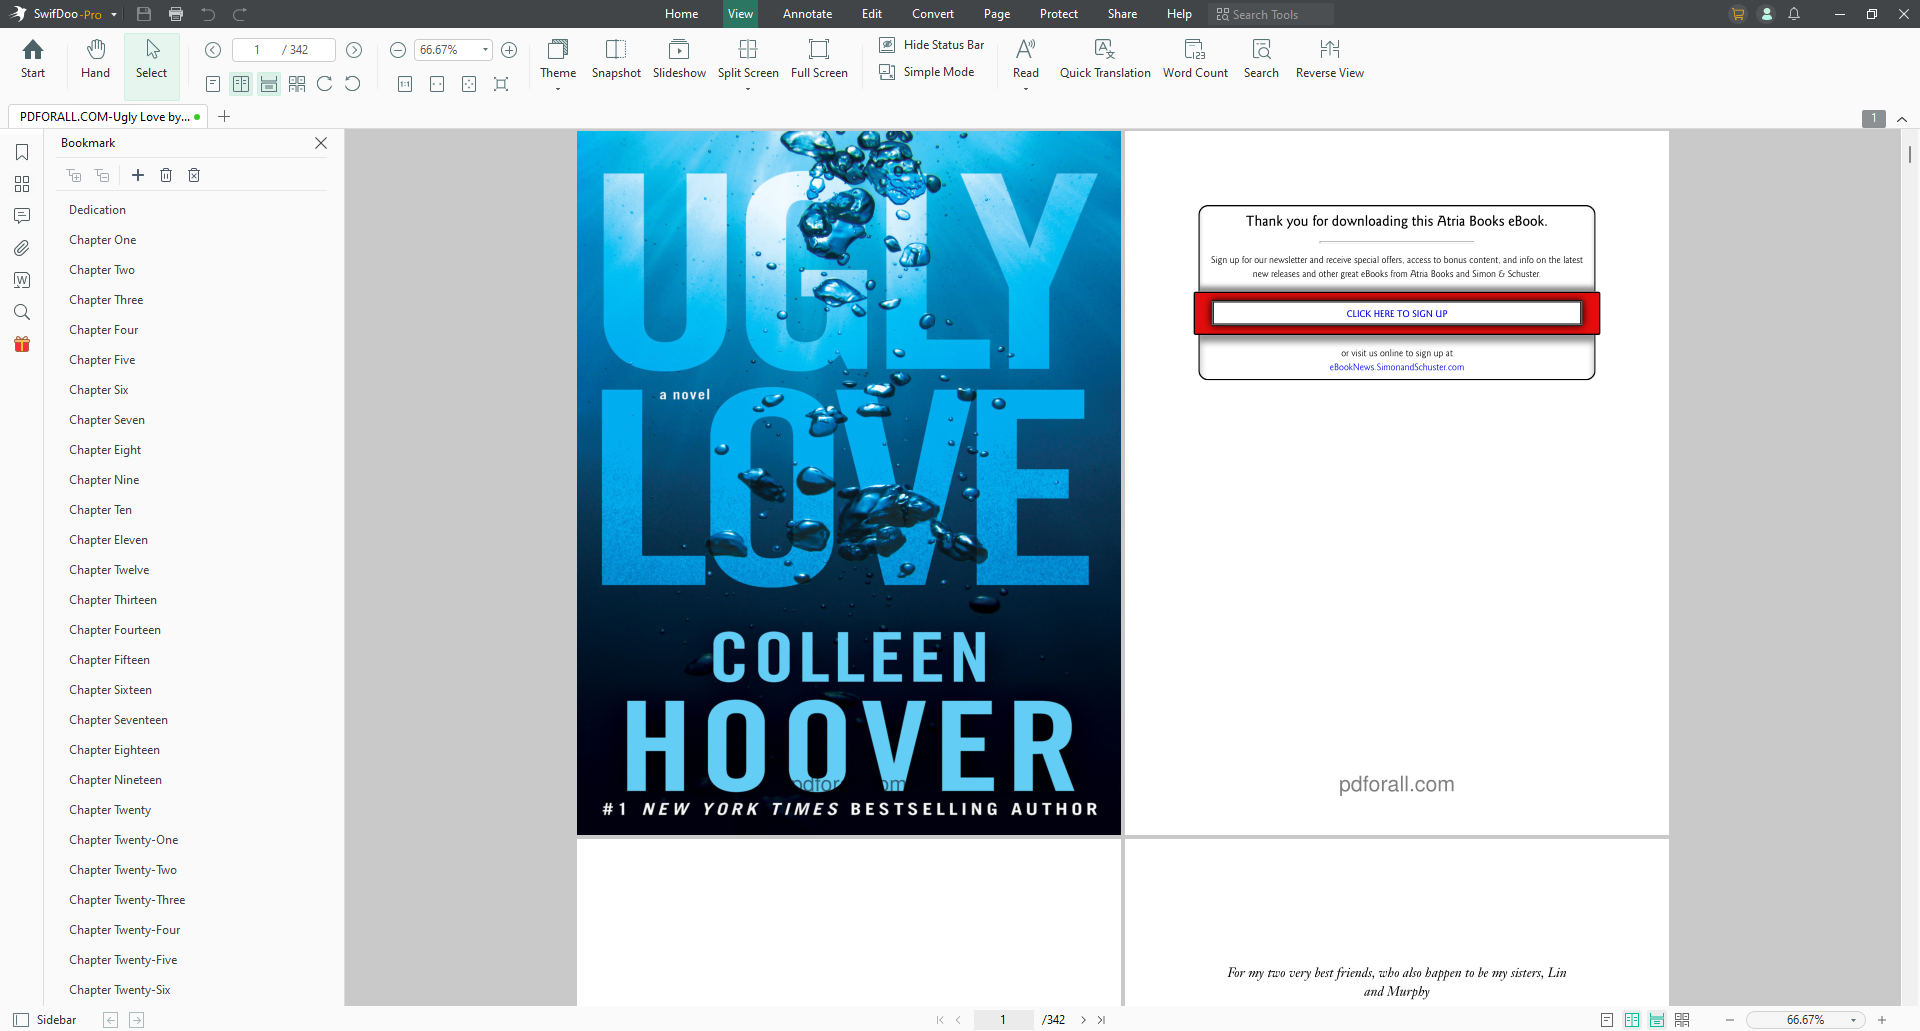Rotate page clockwise
The width and height of the screenshot is (1920, 1031).
[x=325, y=84]
